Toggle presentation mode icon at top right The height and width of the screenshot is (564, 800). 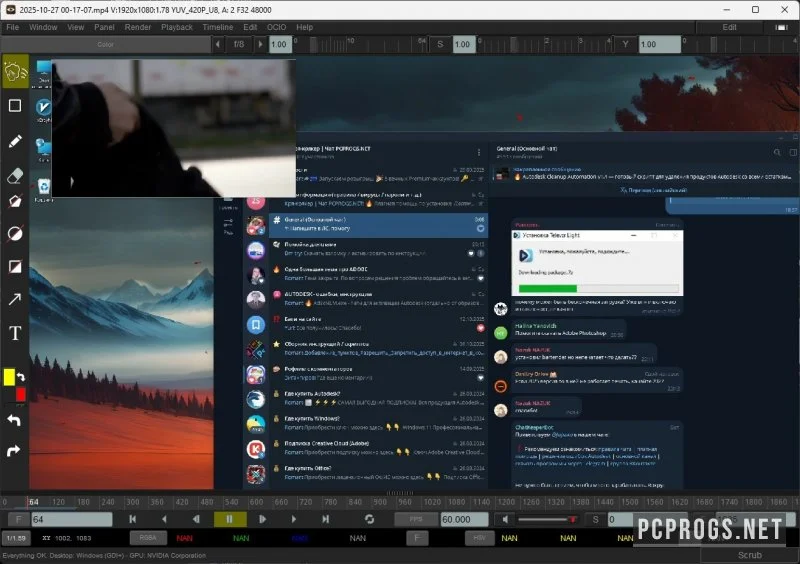781,27
